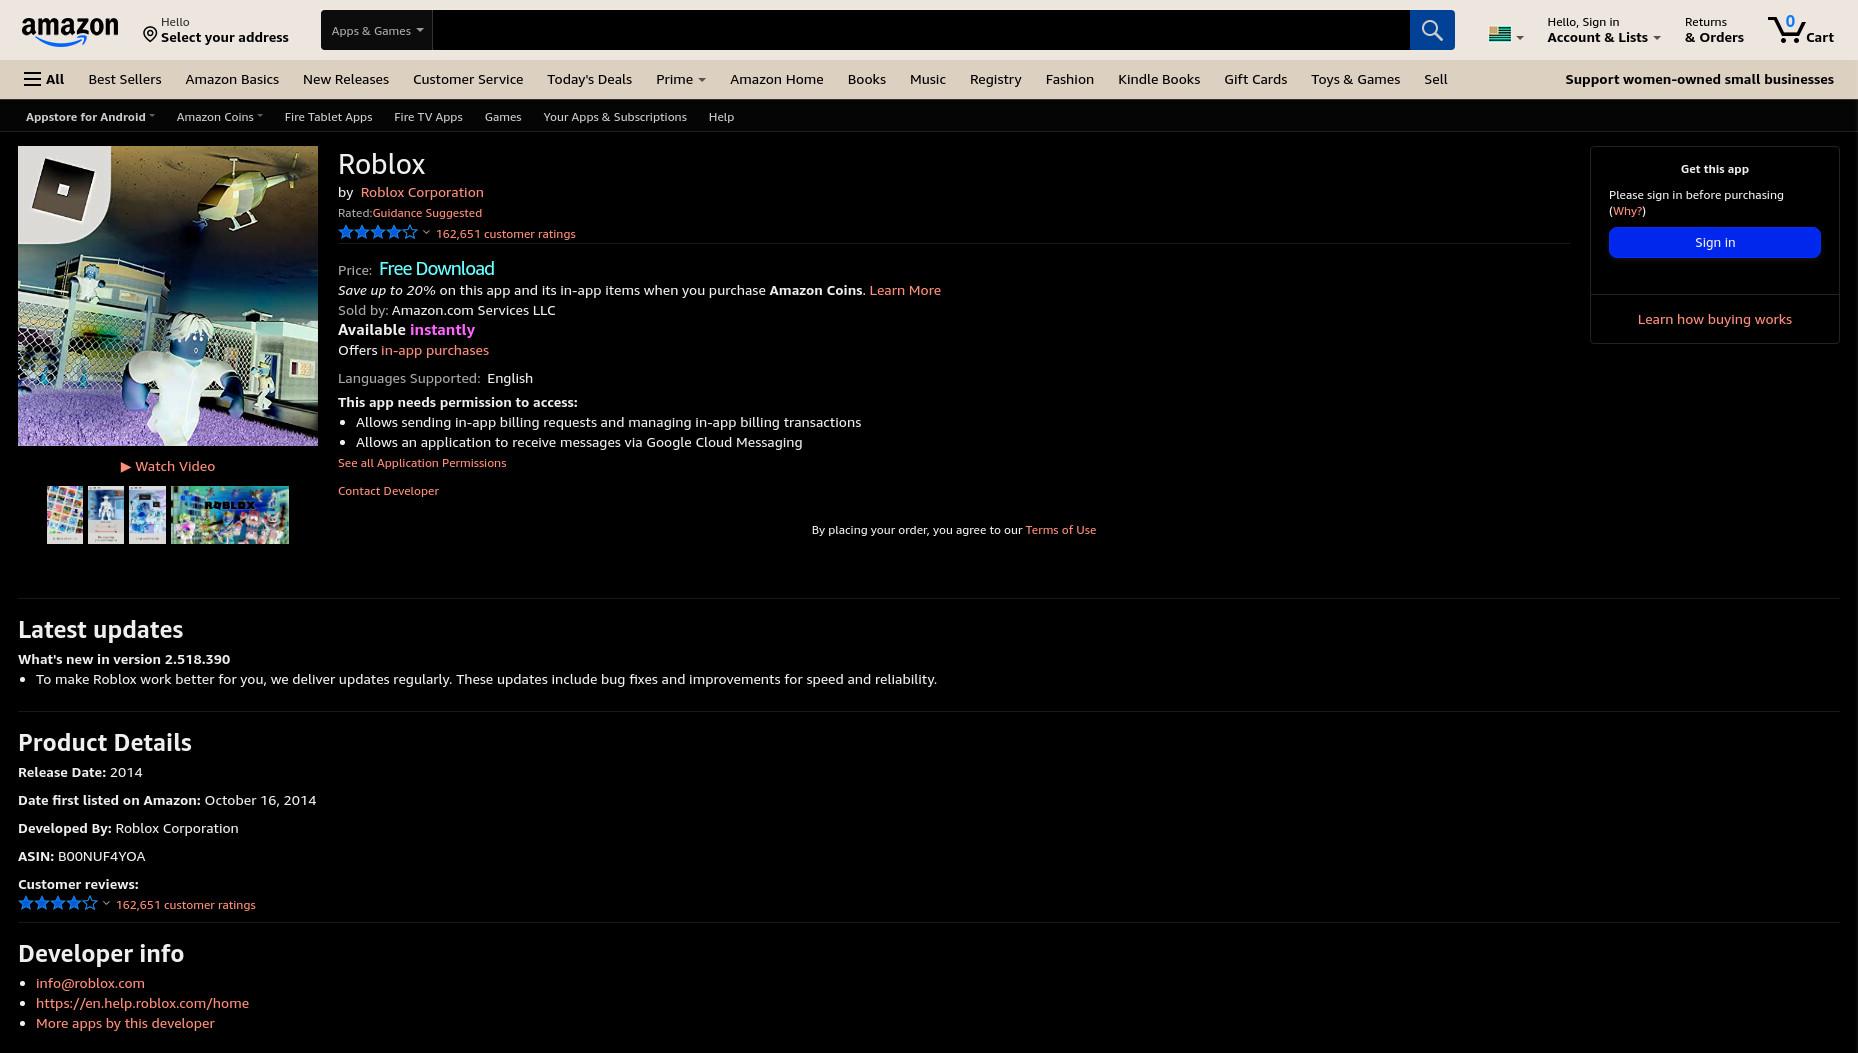Open Returns & Orders
The height and width of the screenshot is (1053, 1858).
(1714, 30)
